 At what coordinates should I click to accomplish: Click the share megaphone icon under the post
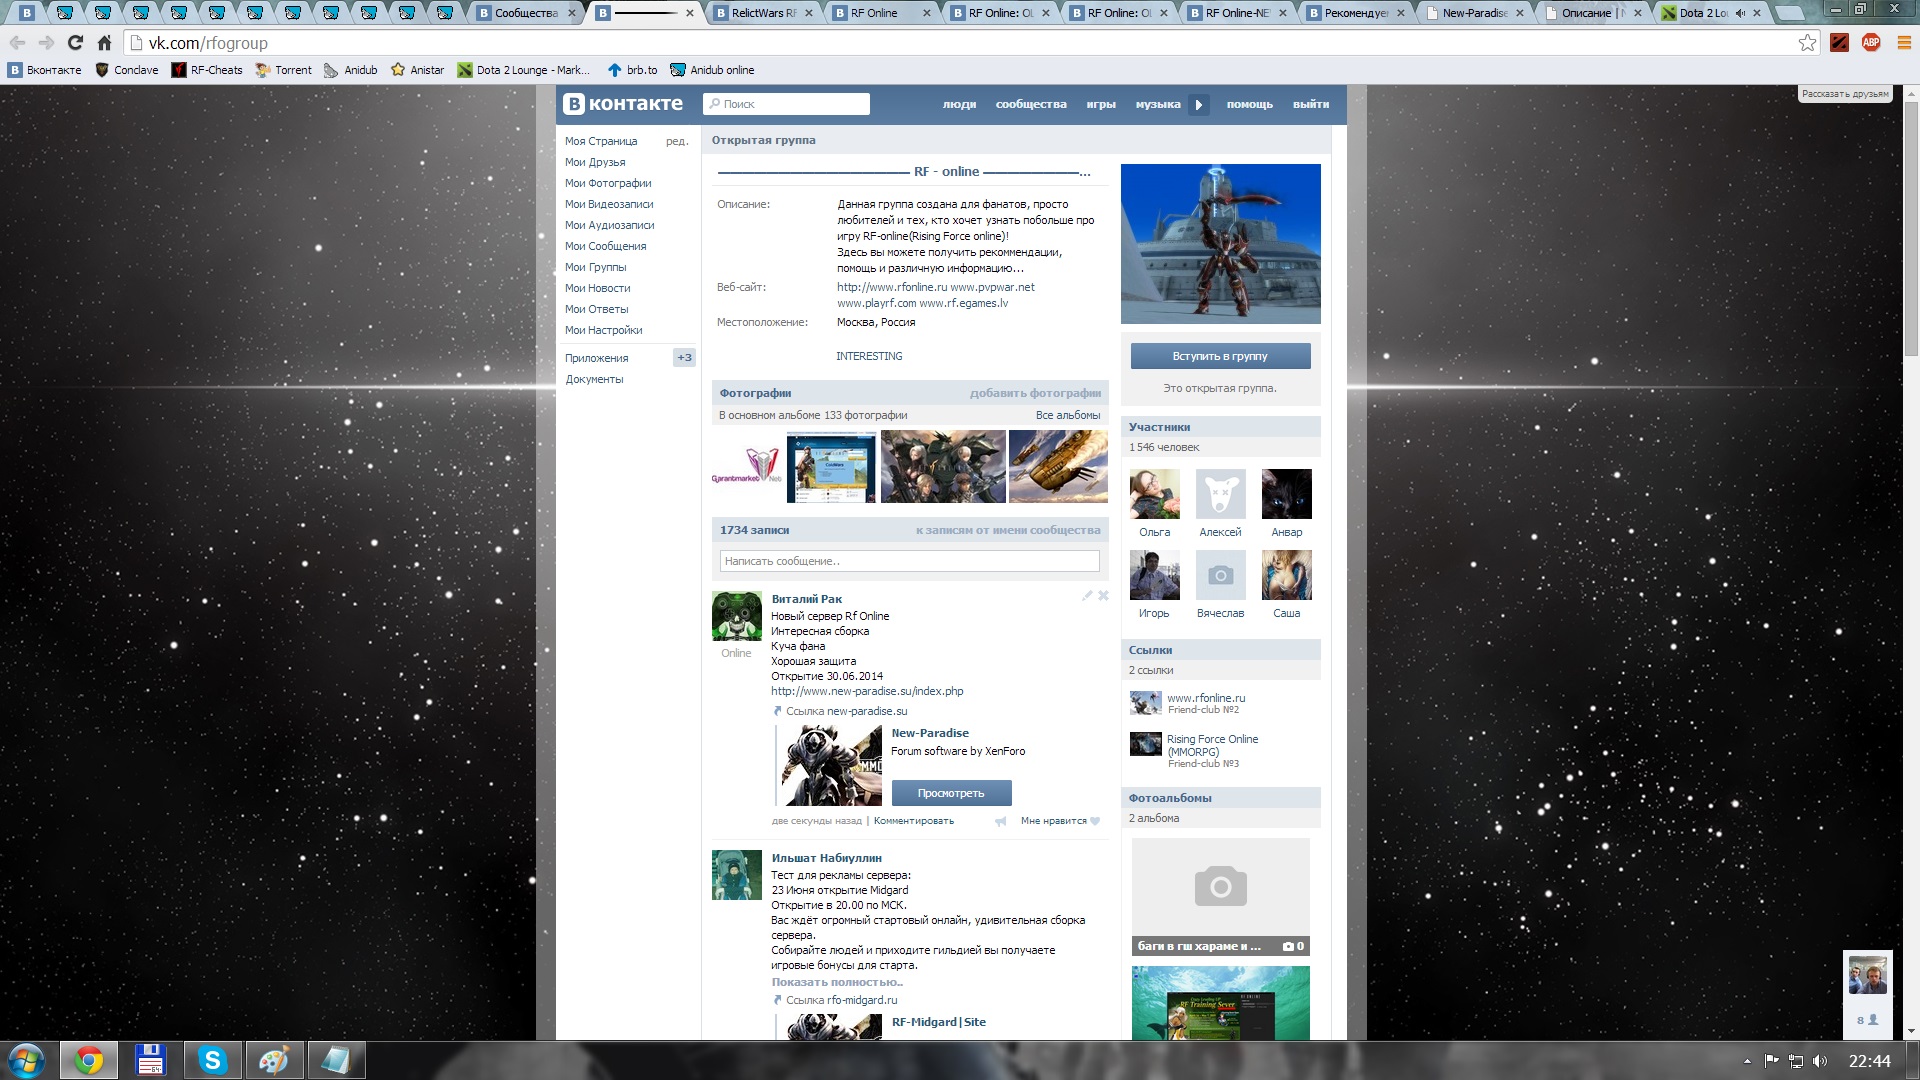click(x=1000, y=821)
